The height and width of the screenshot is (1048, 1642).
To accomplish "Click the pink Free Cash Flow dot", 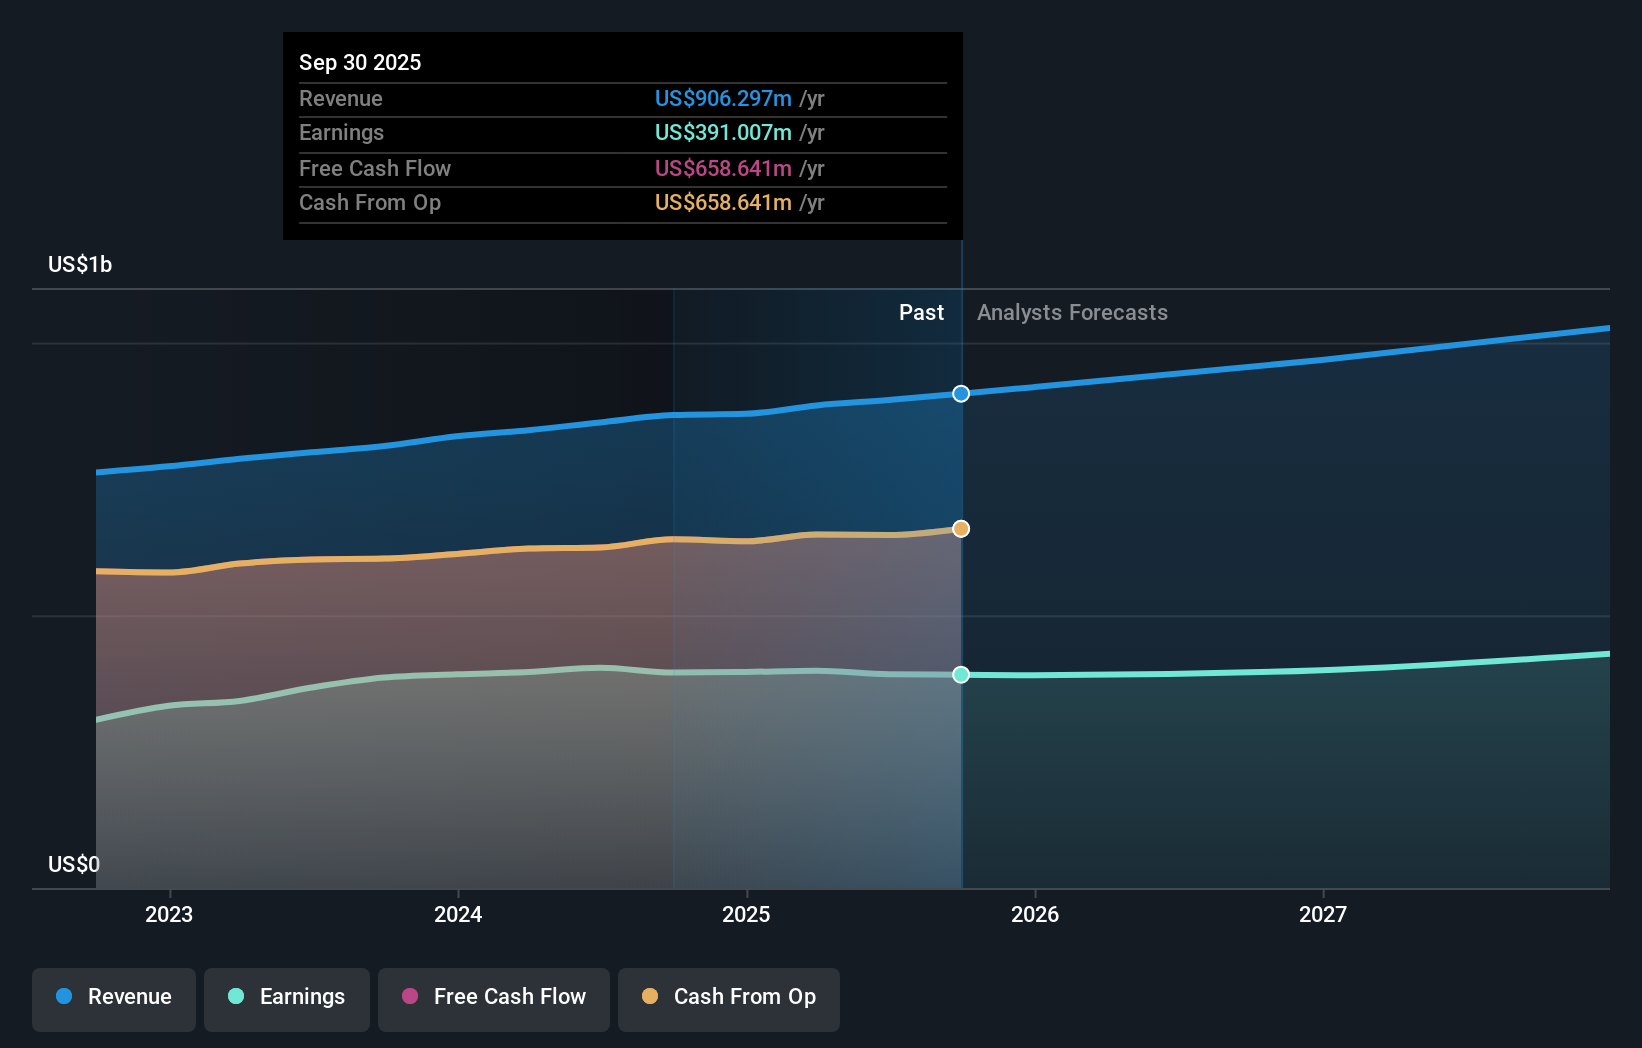I will [409, 997].
